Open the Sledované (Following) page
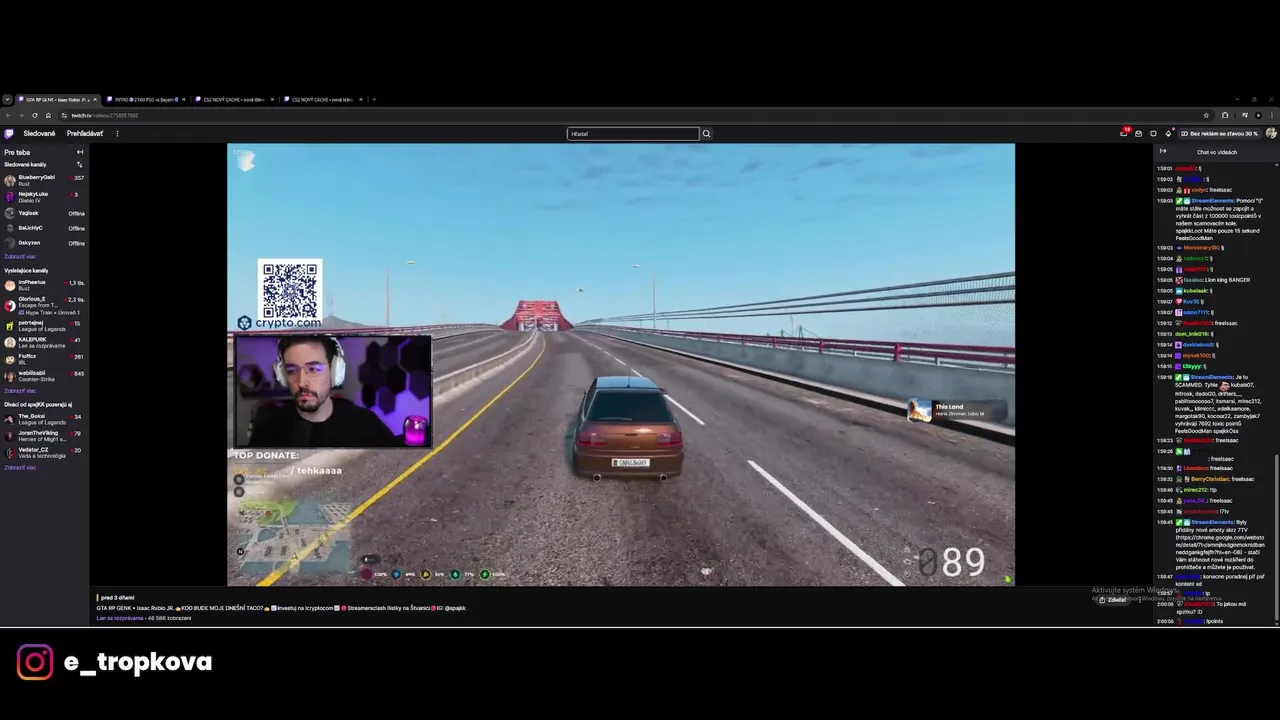Viewport: 1280px width, 720px height. tap(40, 133)
